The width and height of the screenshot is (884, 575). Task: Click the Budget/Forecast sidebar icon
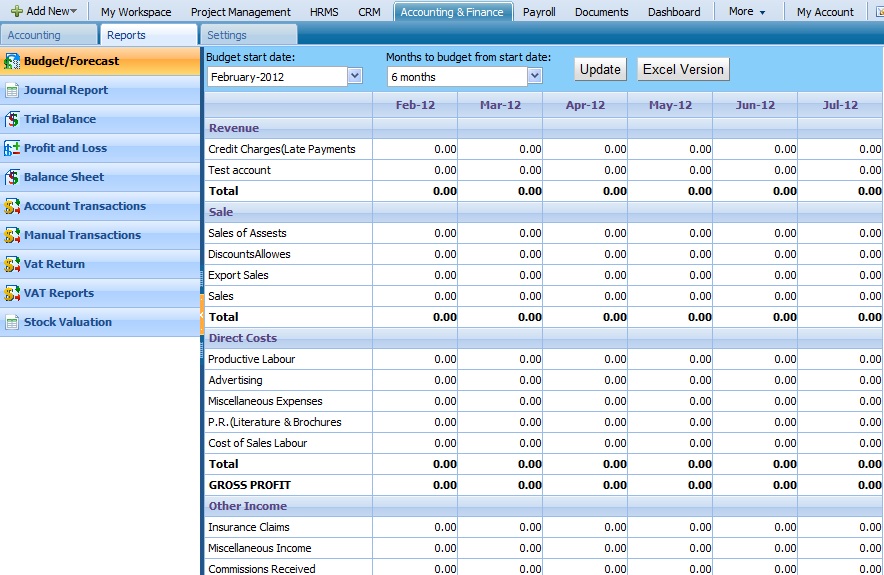12,61
